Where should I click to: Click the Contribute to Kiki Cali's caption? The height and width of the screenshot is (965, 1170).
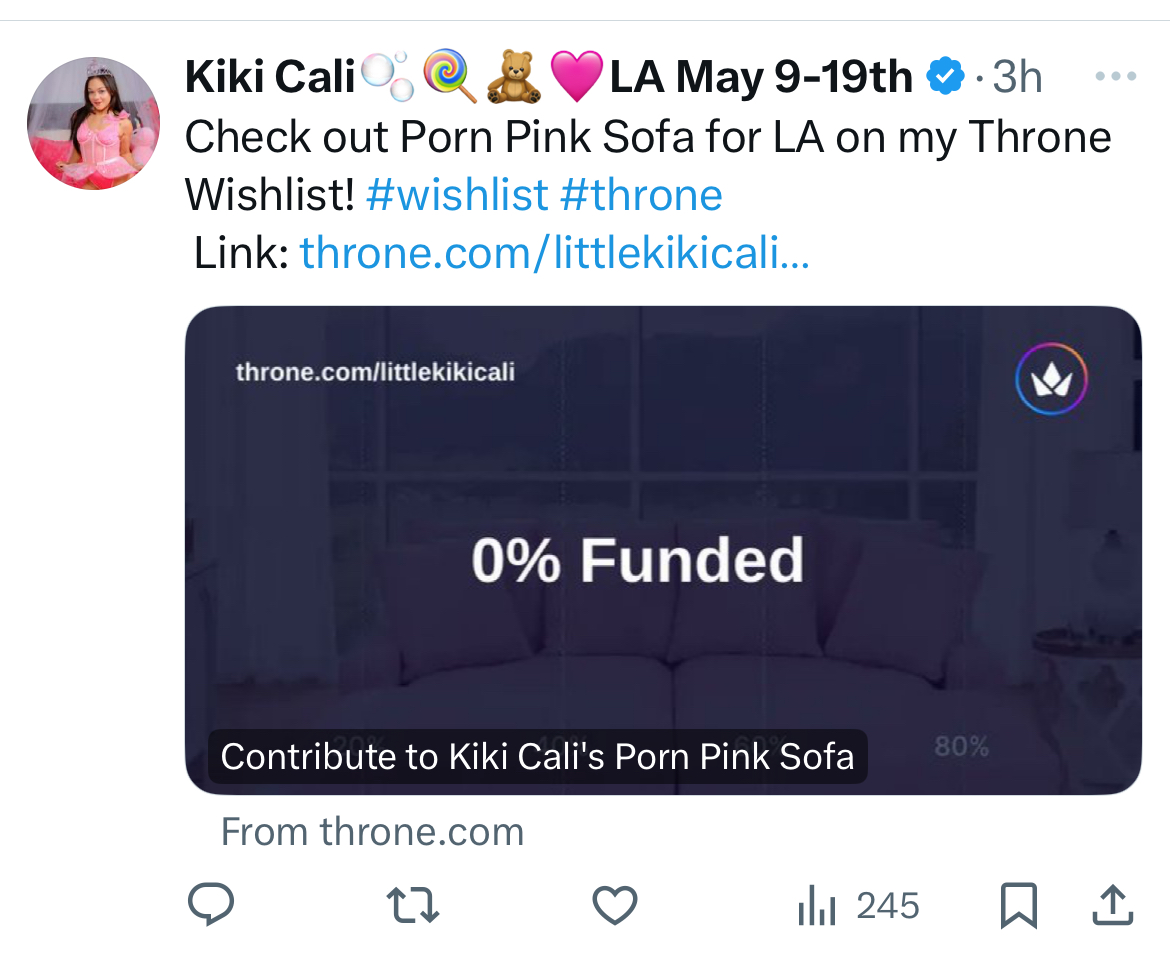537,757
